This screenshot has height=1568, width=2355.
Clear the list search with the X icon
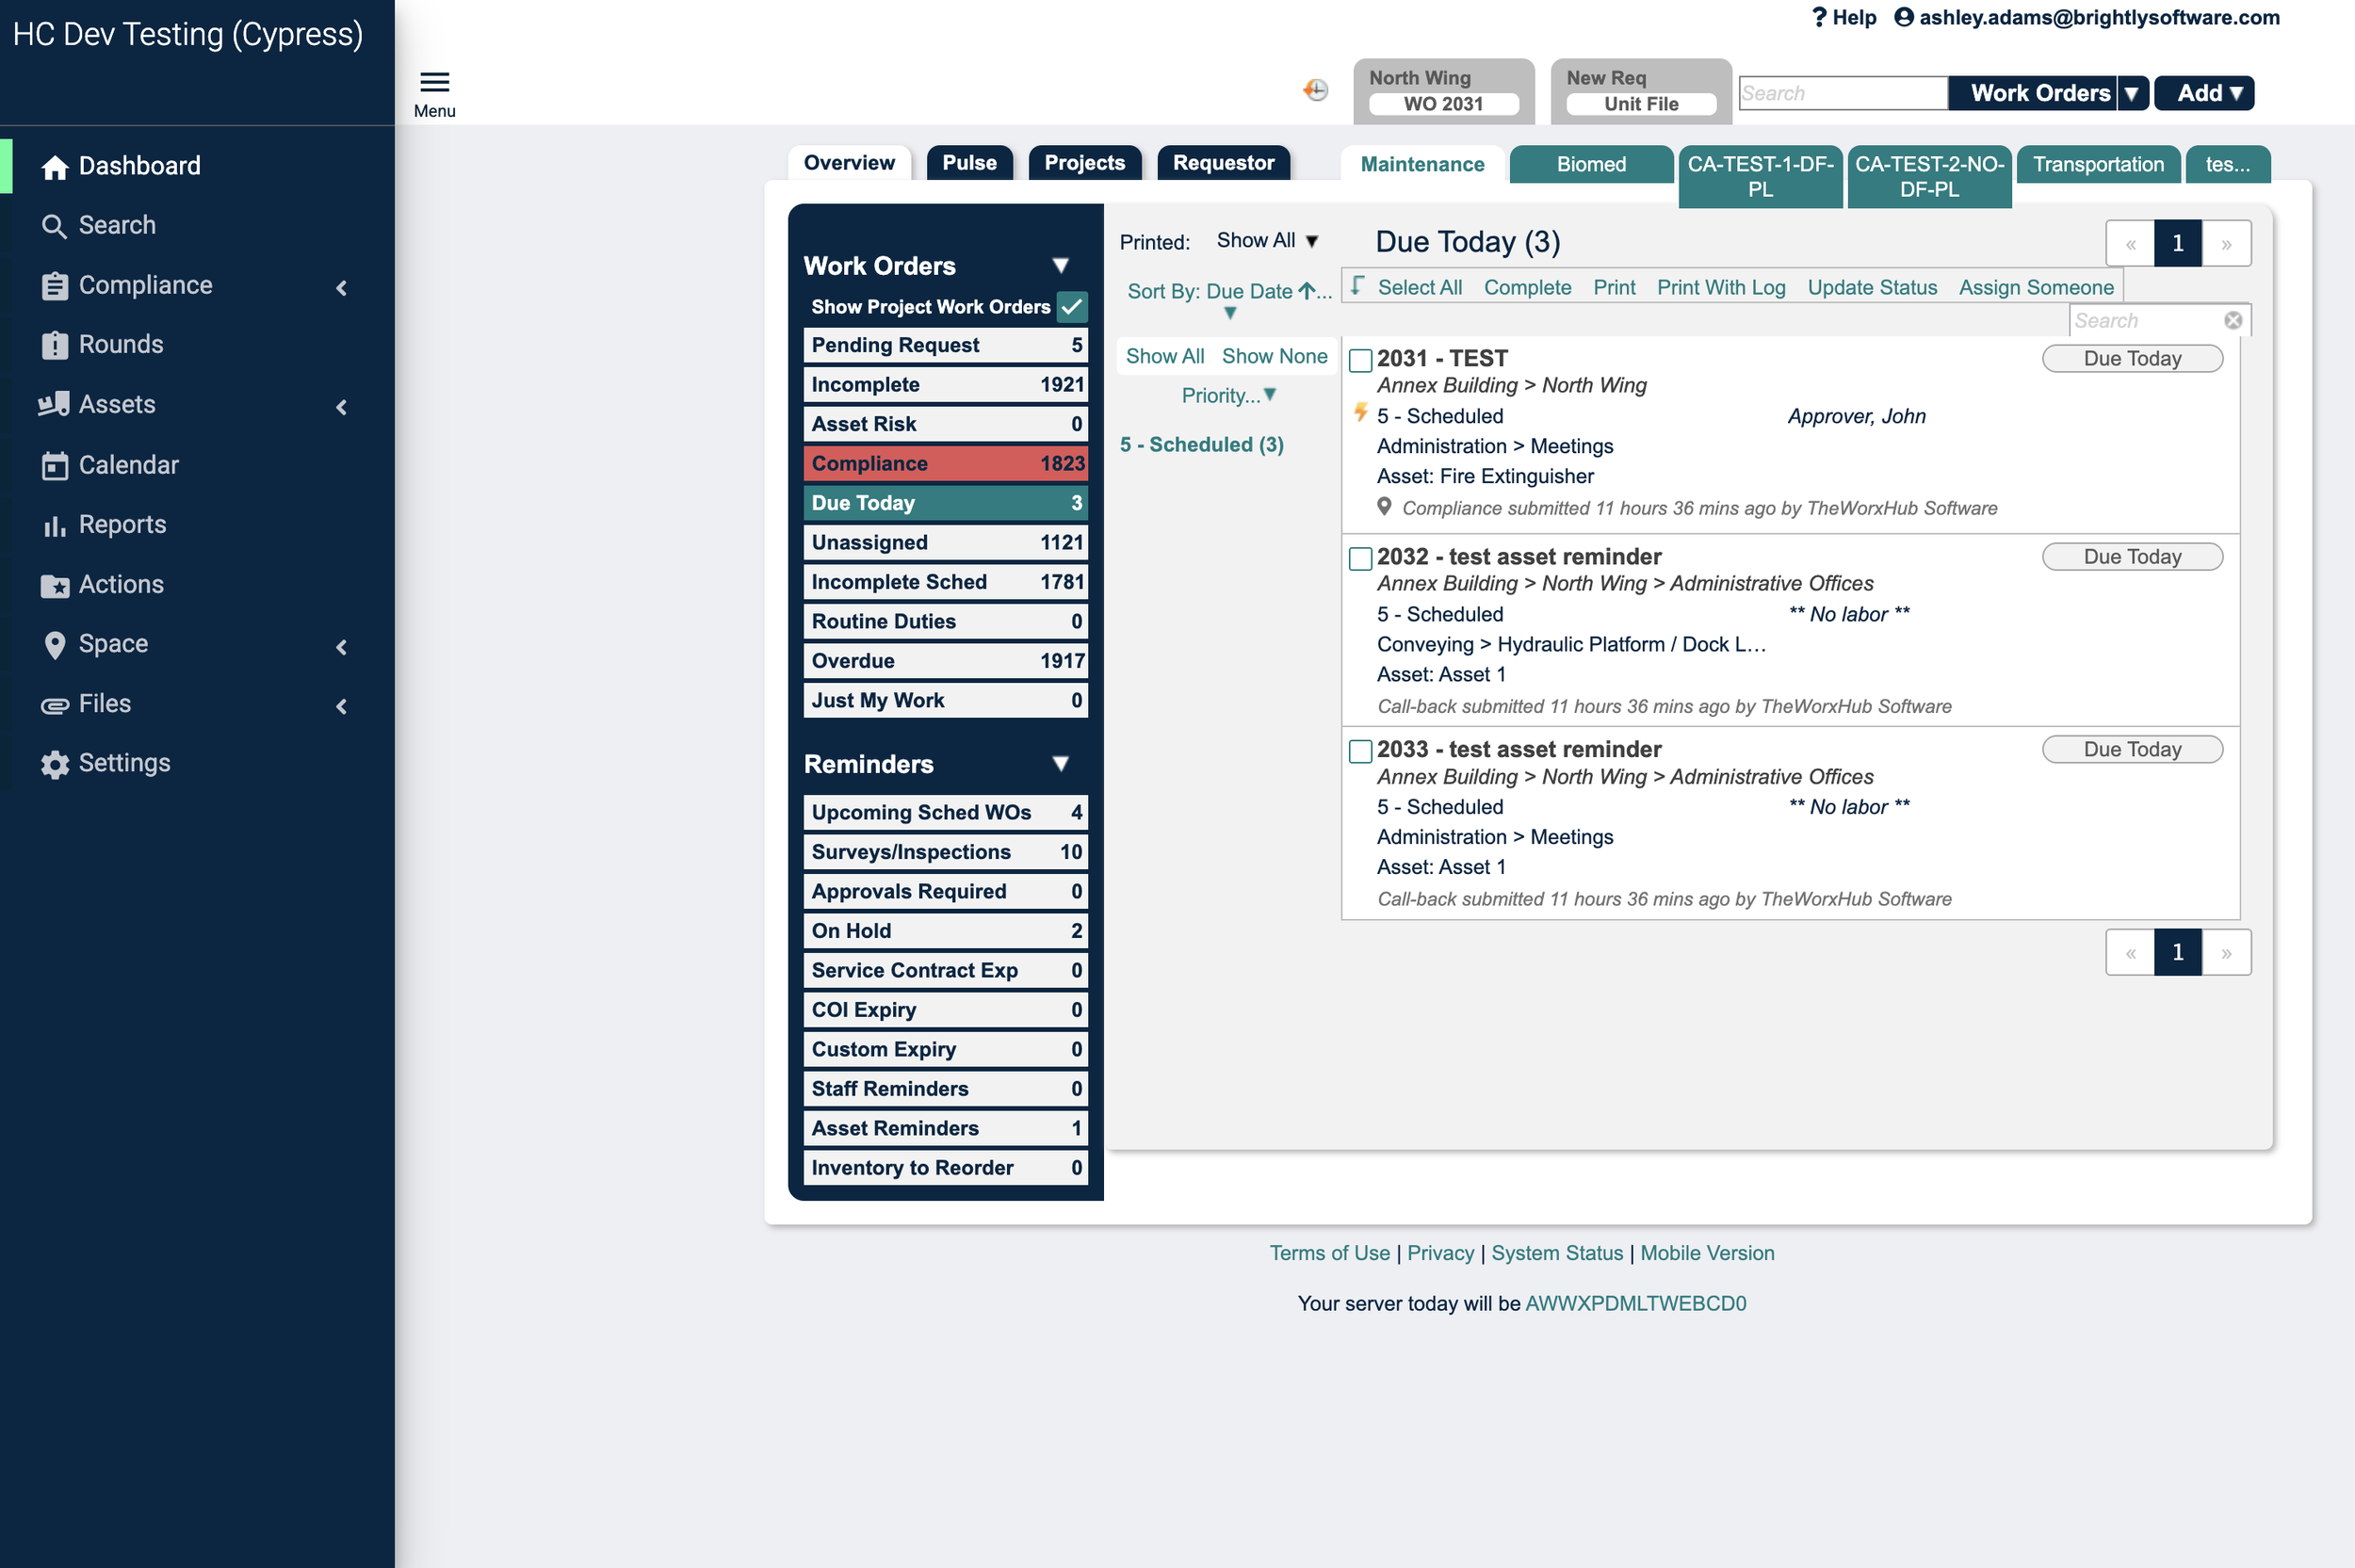pos(2232,320)
